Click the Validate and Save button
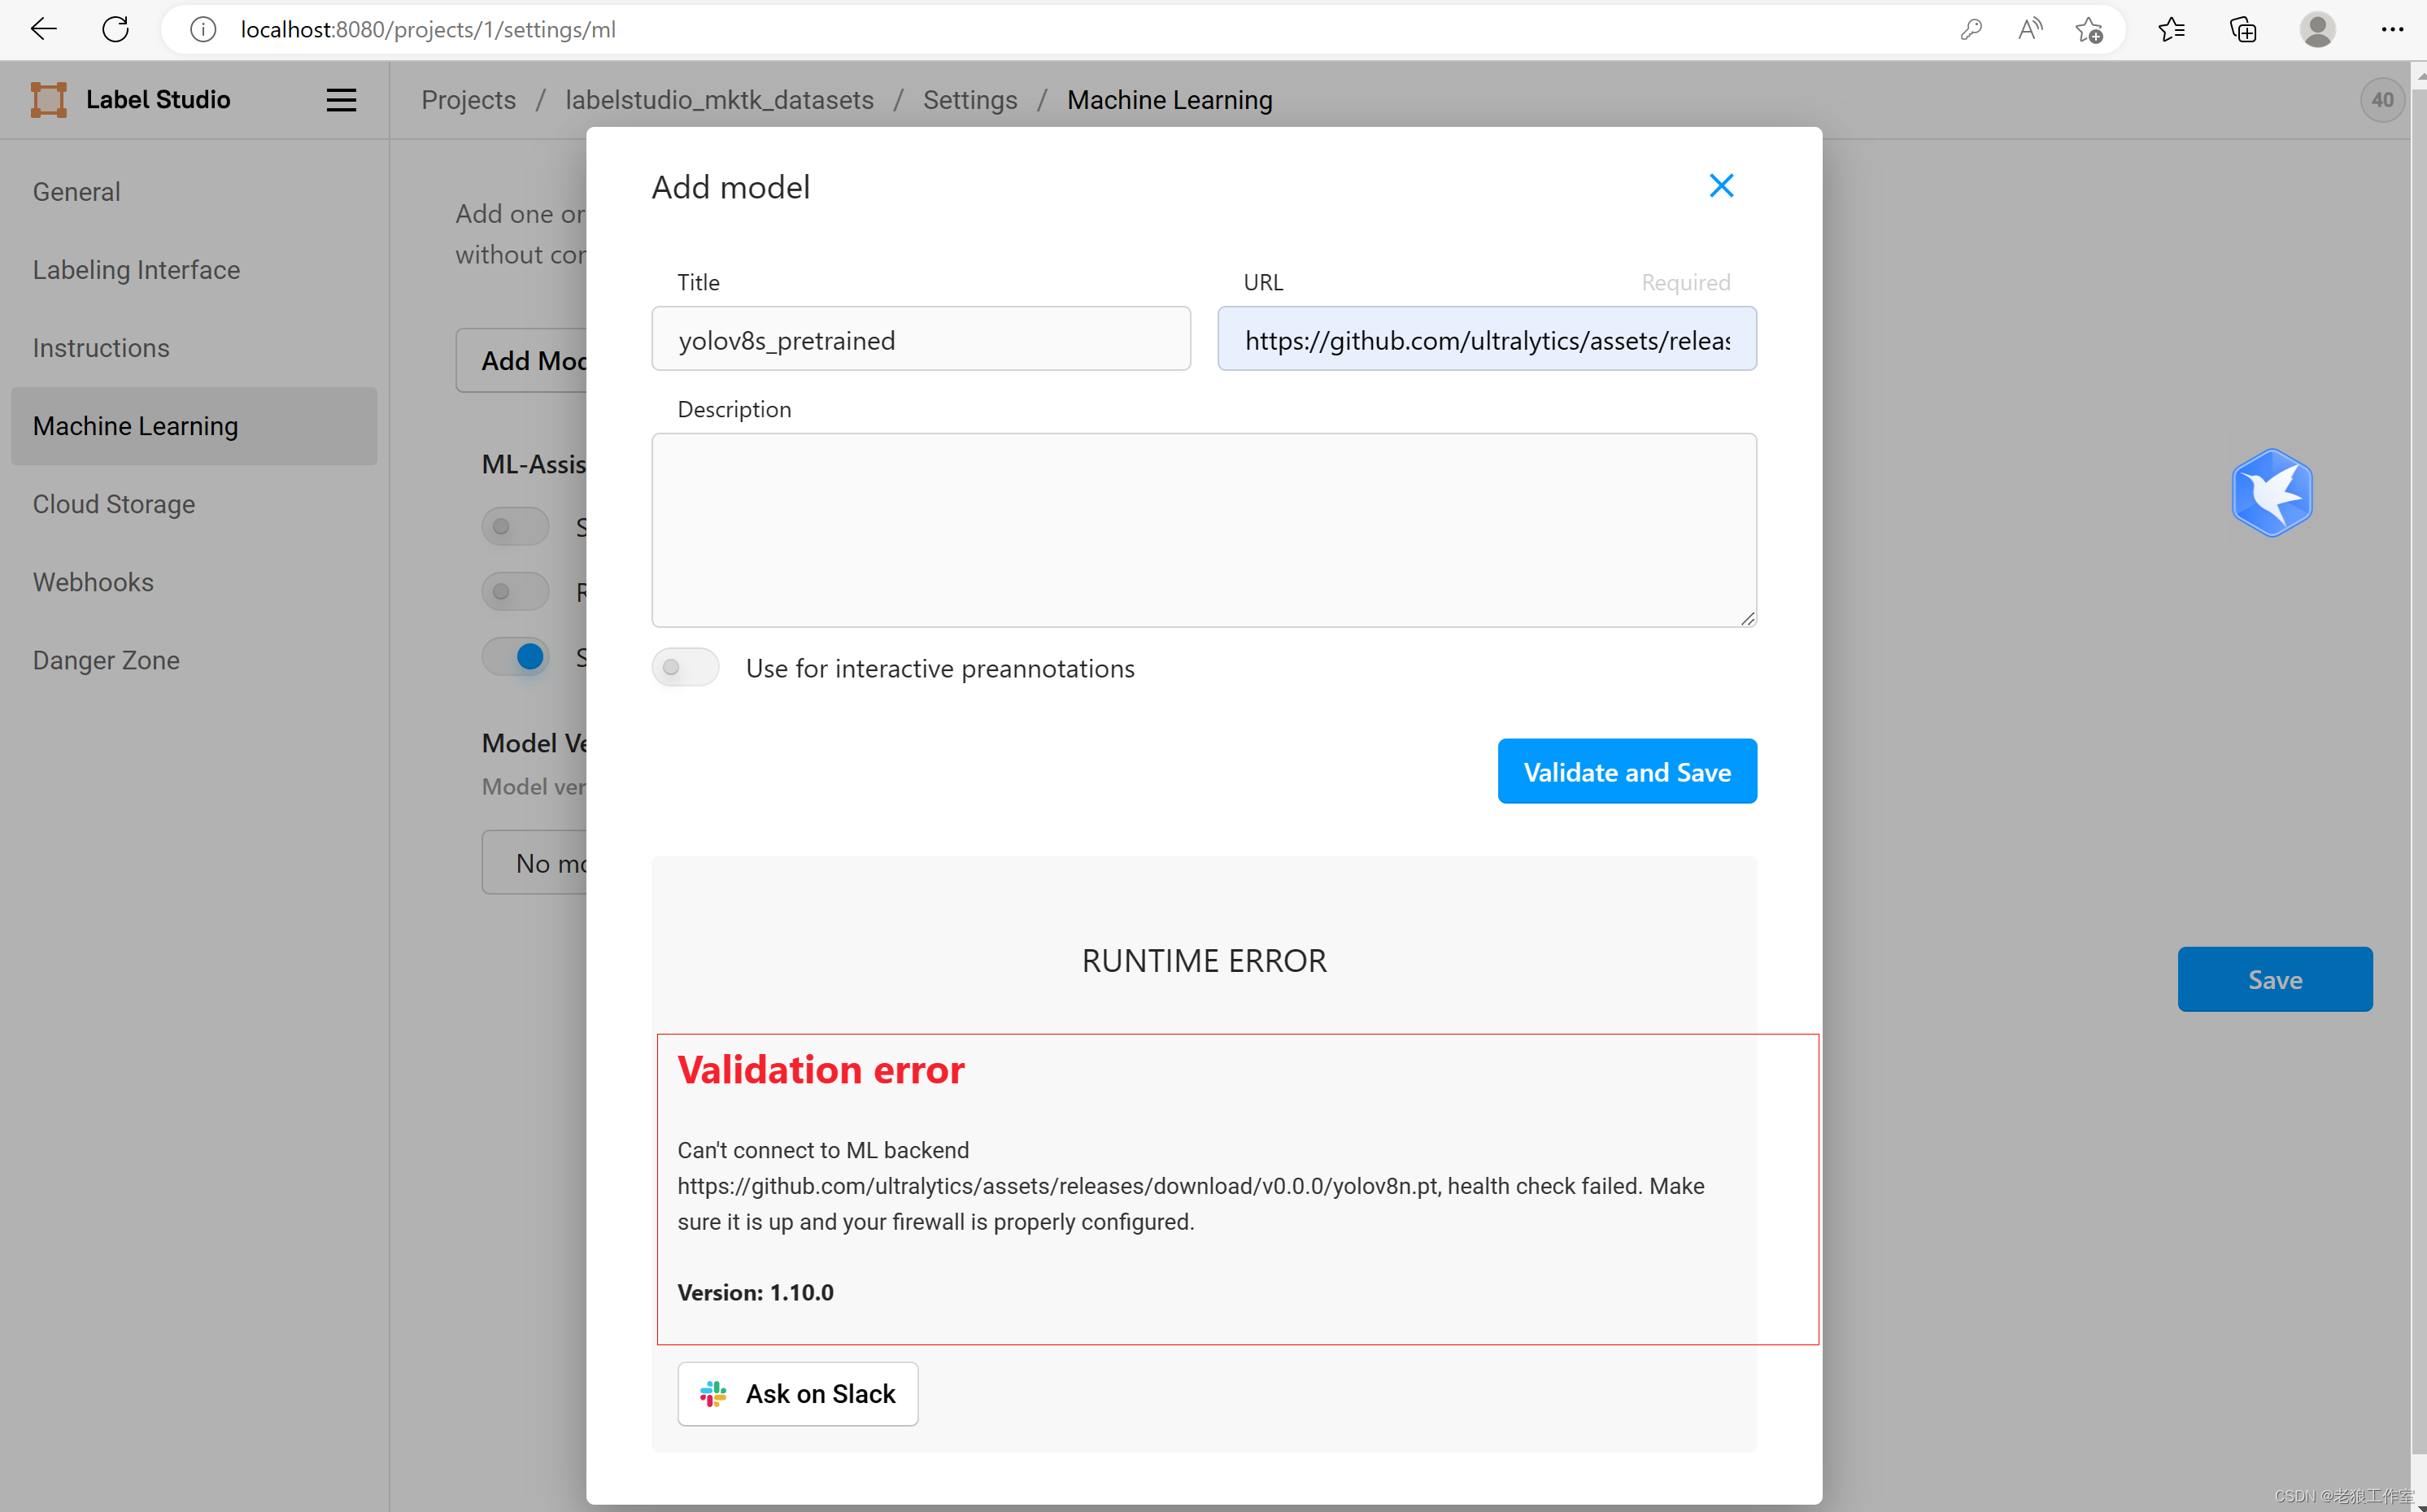The image size is (2427, 1512). [1626, 772]
